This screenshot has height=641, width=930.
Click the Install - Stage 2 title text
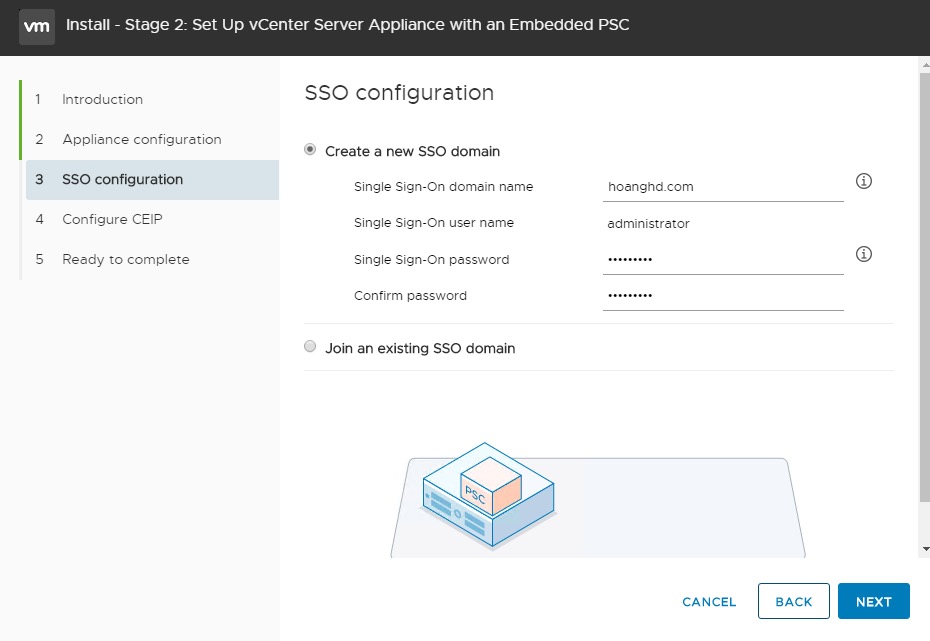[348, 25]
